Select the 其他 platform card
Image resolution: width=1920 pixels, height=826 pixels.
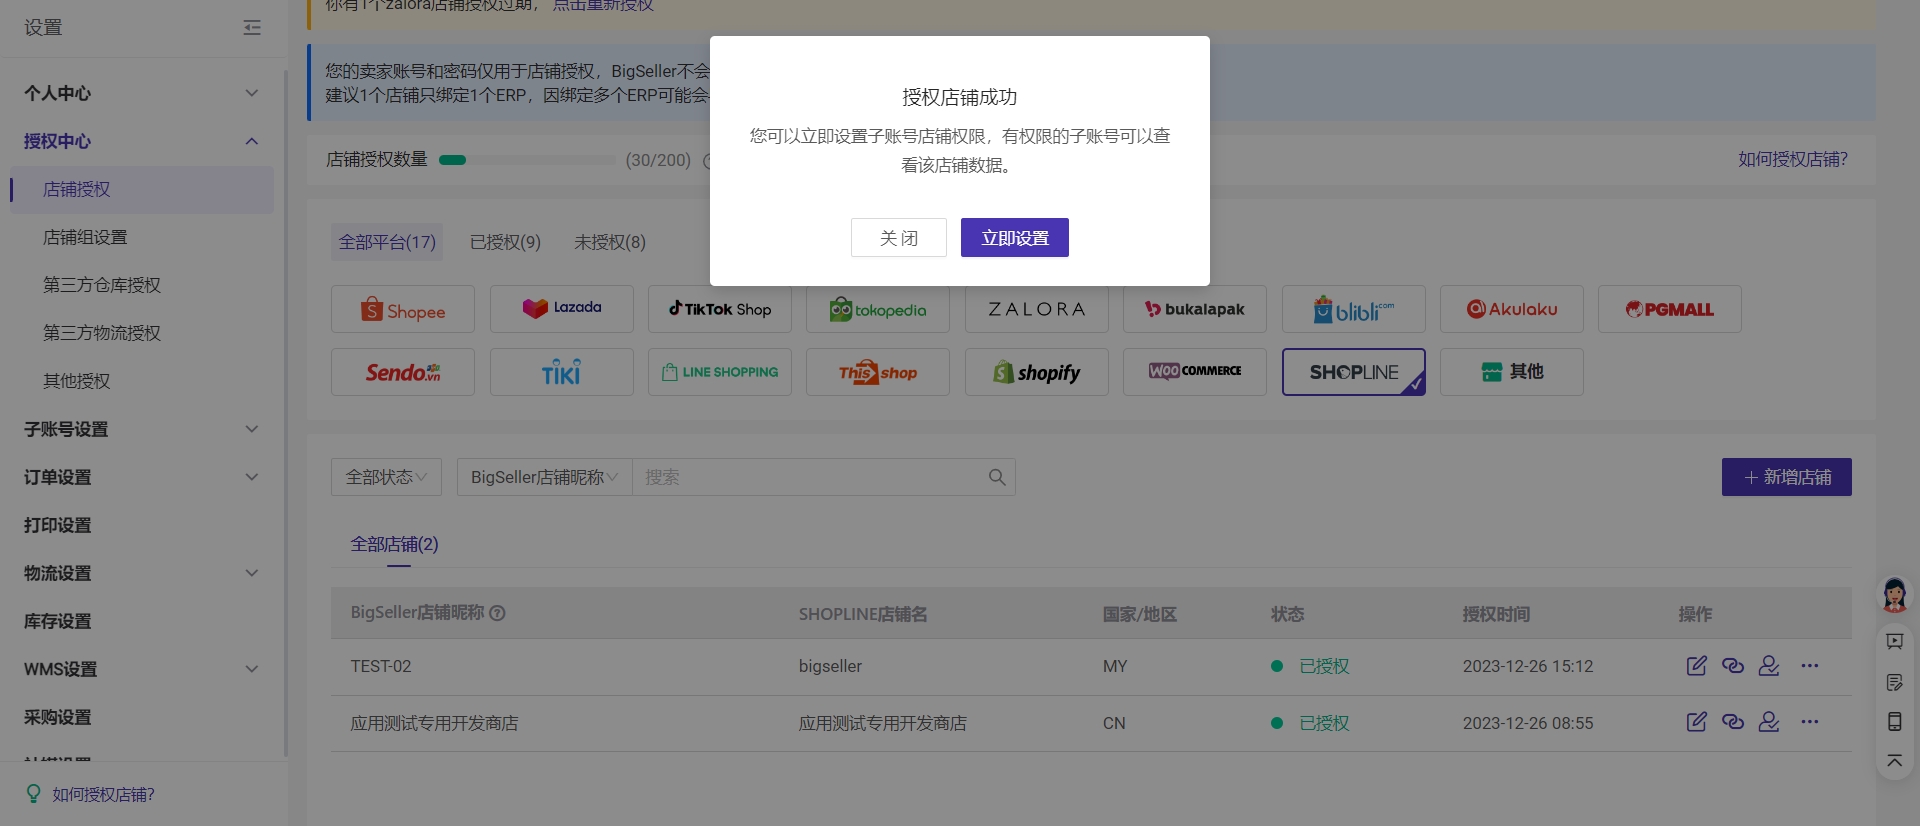[x=1512, y=372]
